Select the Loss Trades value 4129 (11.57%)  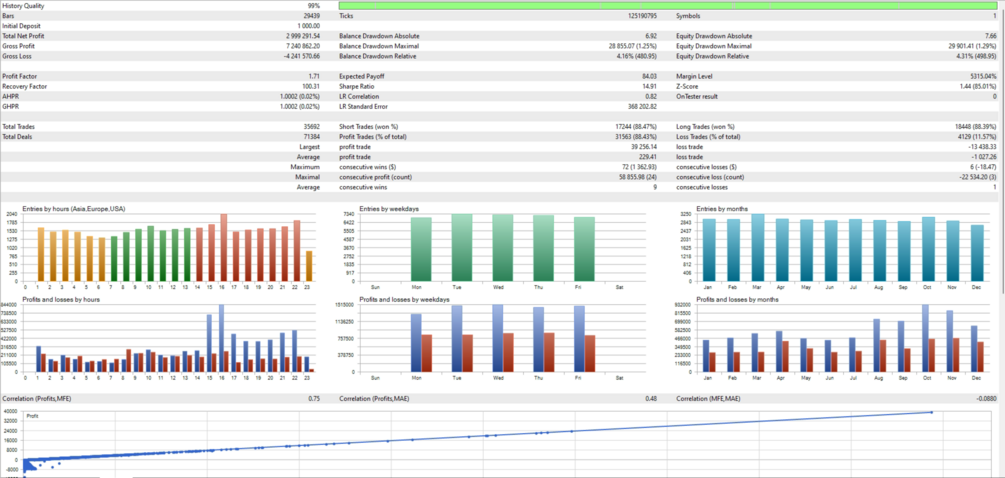[977, 136]
